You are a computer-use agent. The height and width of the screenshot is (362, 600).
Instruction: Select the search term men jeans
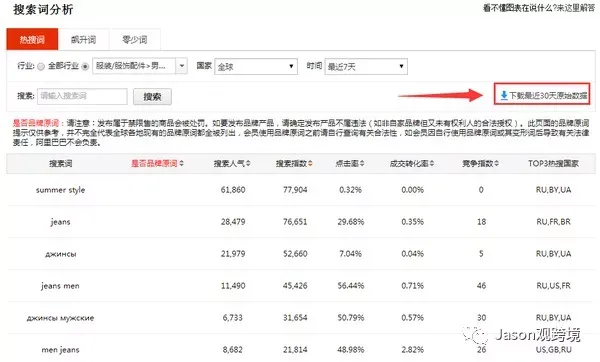point(60,350)
